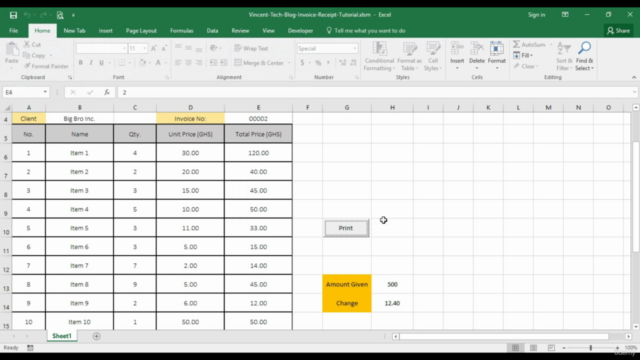Click AutoSum sigma icon
The height and width of the screenshot is (360, 640).
click(x=517, y=44)
